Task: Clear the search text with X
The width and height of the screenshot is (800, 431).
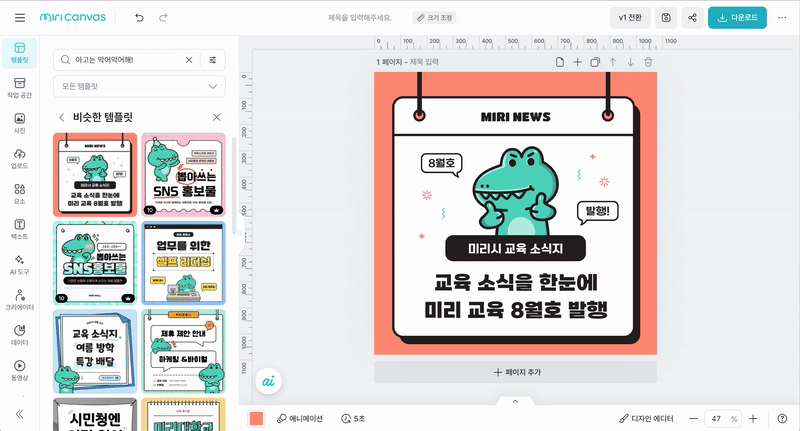Action: (x=189, y=60)
